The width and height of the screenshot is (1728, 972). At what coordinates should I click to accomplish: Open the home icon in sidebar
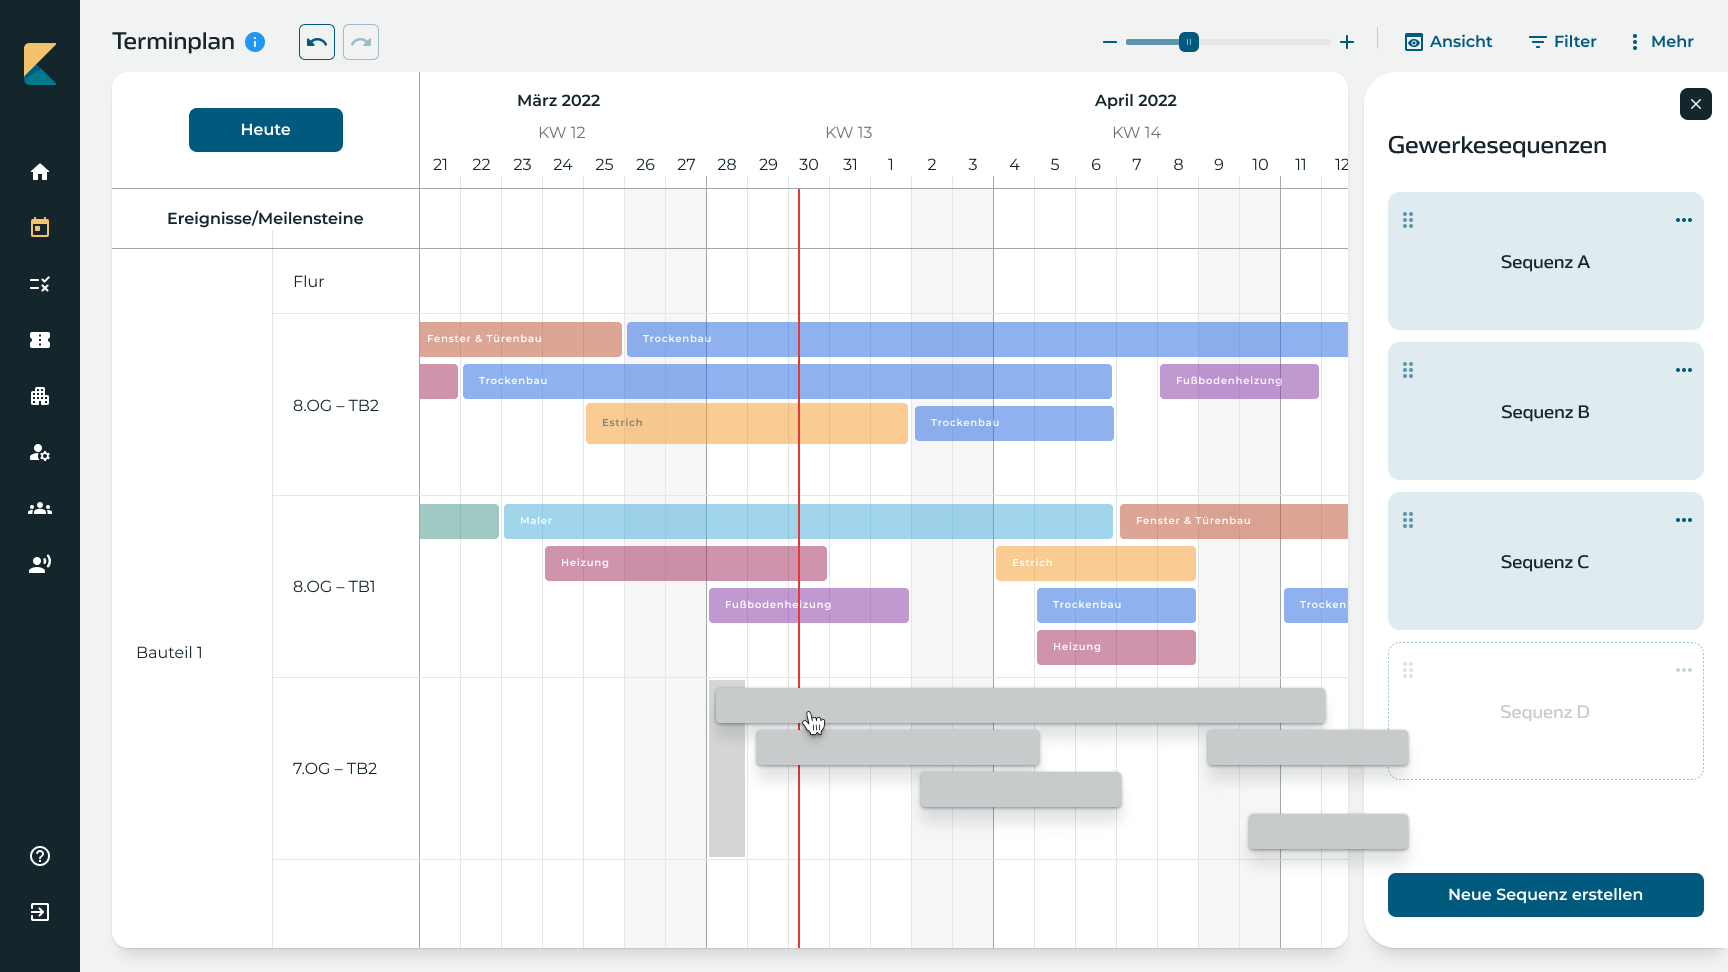40,172
